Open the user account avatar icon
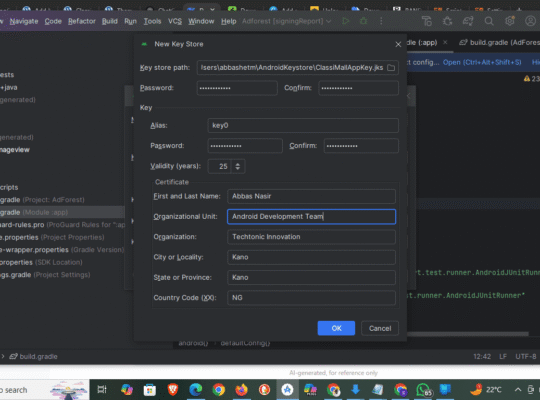Image resolution: width=540 pixels, height=400 pixels. click(530, 21)
